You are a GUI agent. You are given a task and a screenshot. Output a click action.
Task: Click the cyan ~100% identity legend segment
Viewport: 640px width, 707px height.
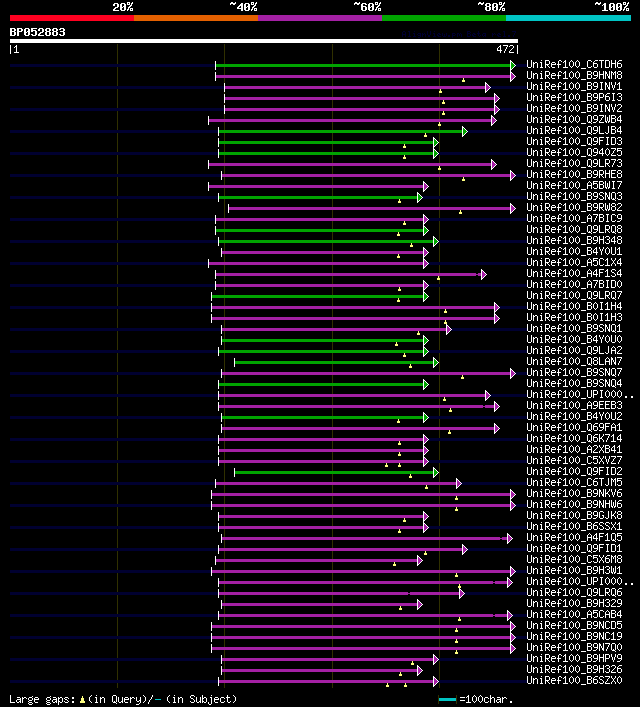coord(568,18)
